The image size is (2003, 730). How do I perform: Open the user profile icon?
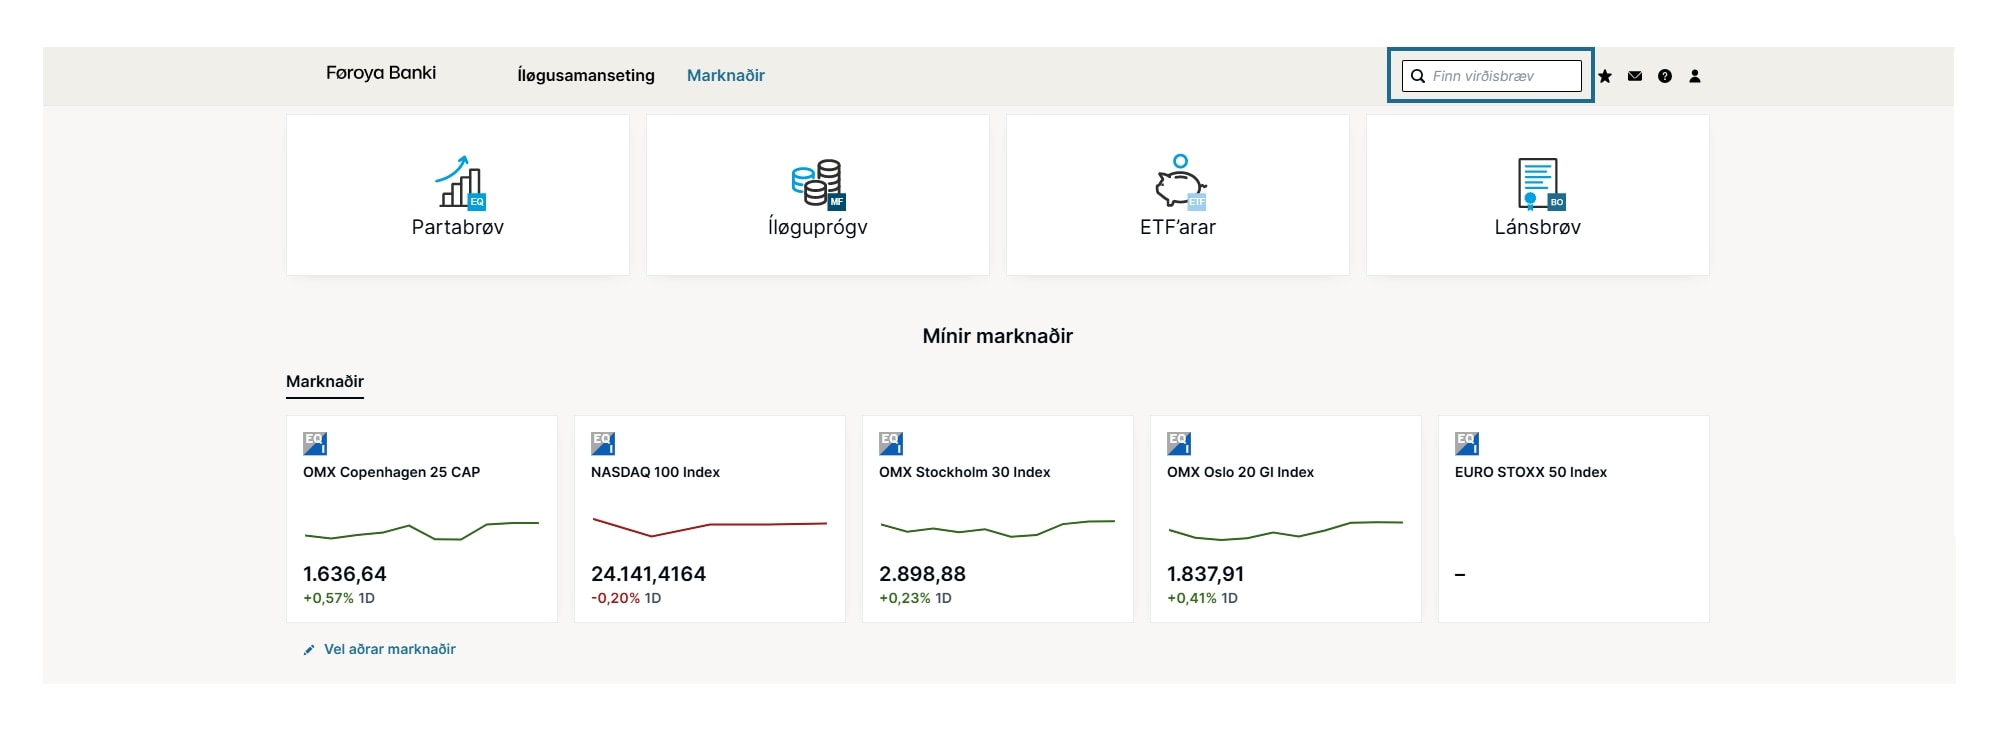coord(1695,76)
